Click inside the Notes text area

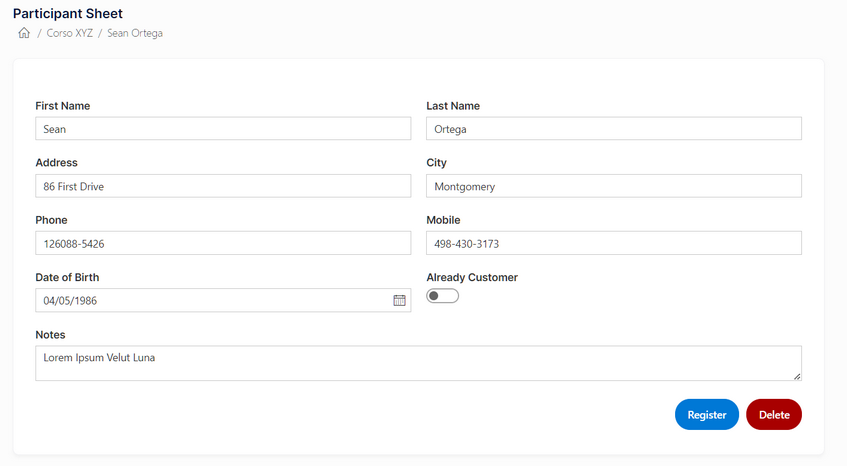pyautogui.click(x=418, y=363)
